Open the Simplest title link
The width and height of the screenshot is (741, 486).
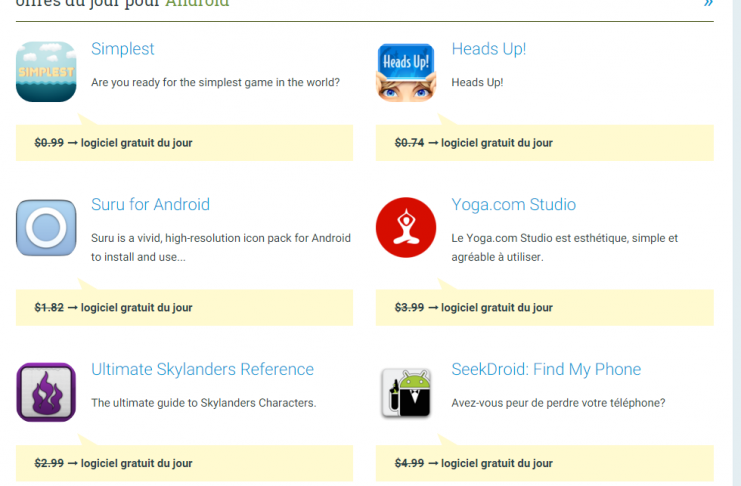pyautogui.click(x=122, y=49)
